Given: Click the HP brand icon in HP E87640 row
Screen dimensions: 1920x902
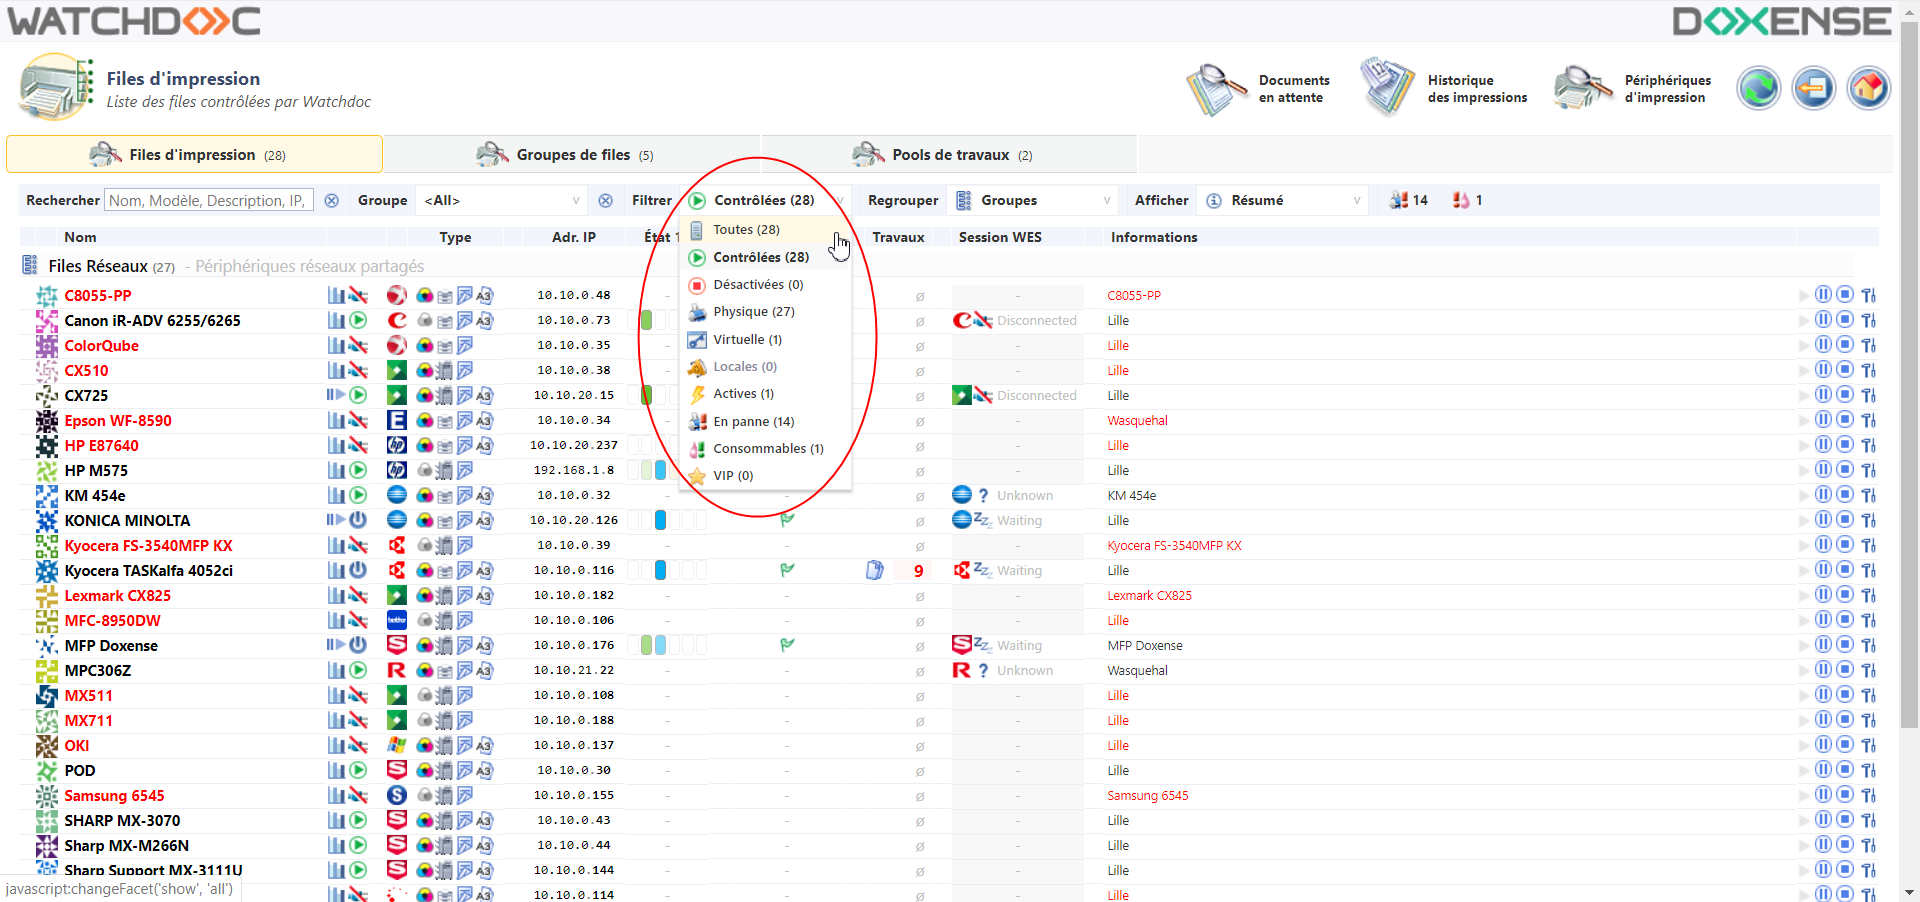Looking at the screenshot, I should [397, 445].
